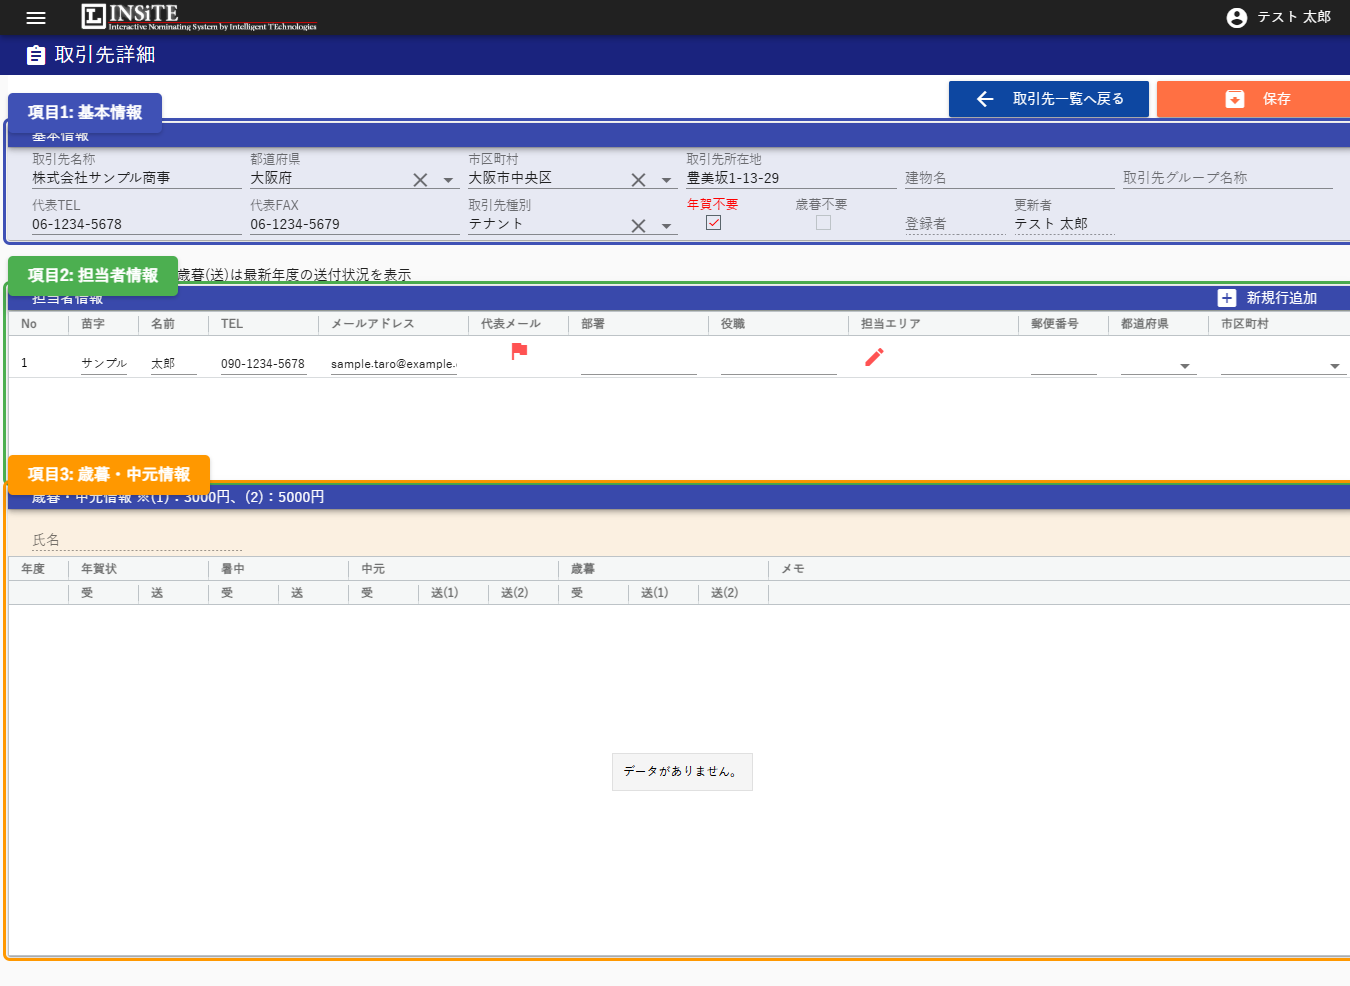
Task: Select the 項目3: 歳暮・中元情報 tab label
Action: (109, 475)
